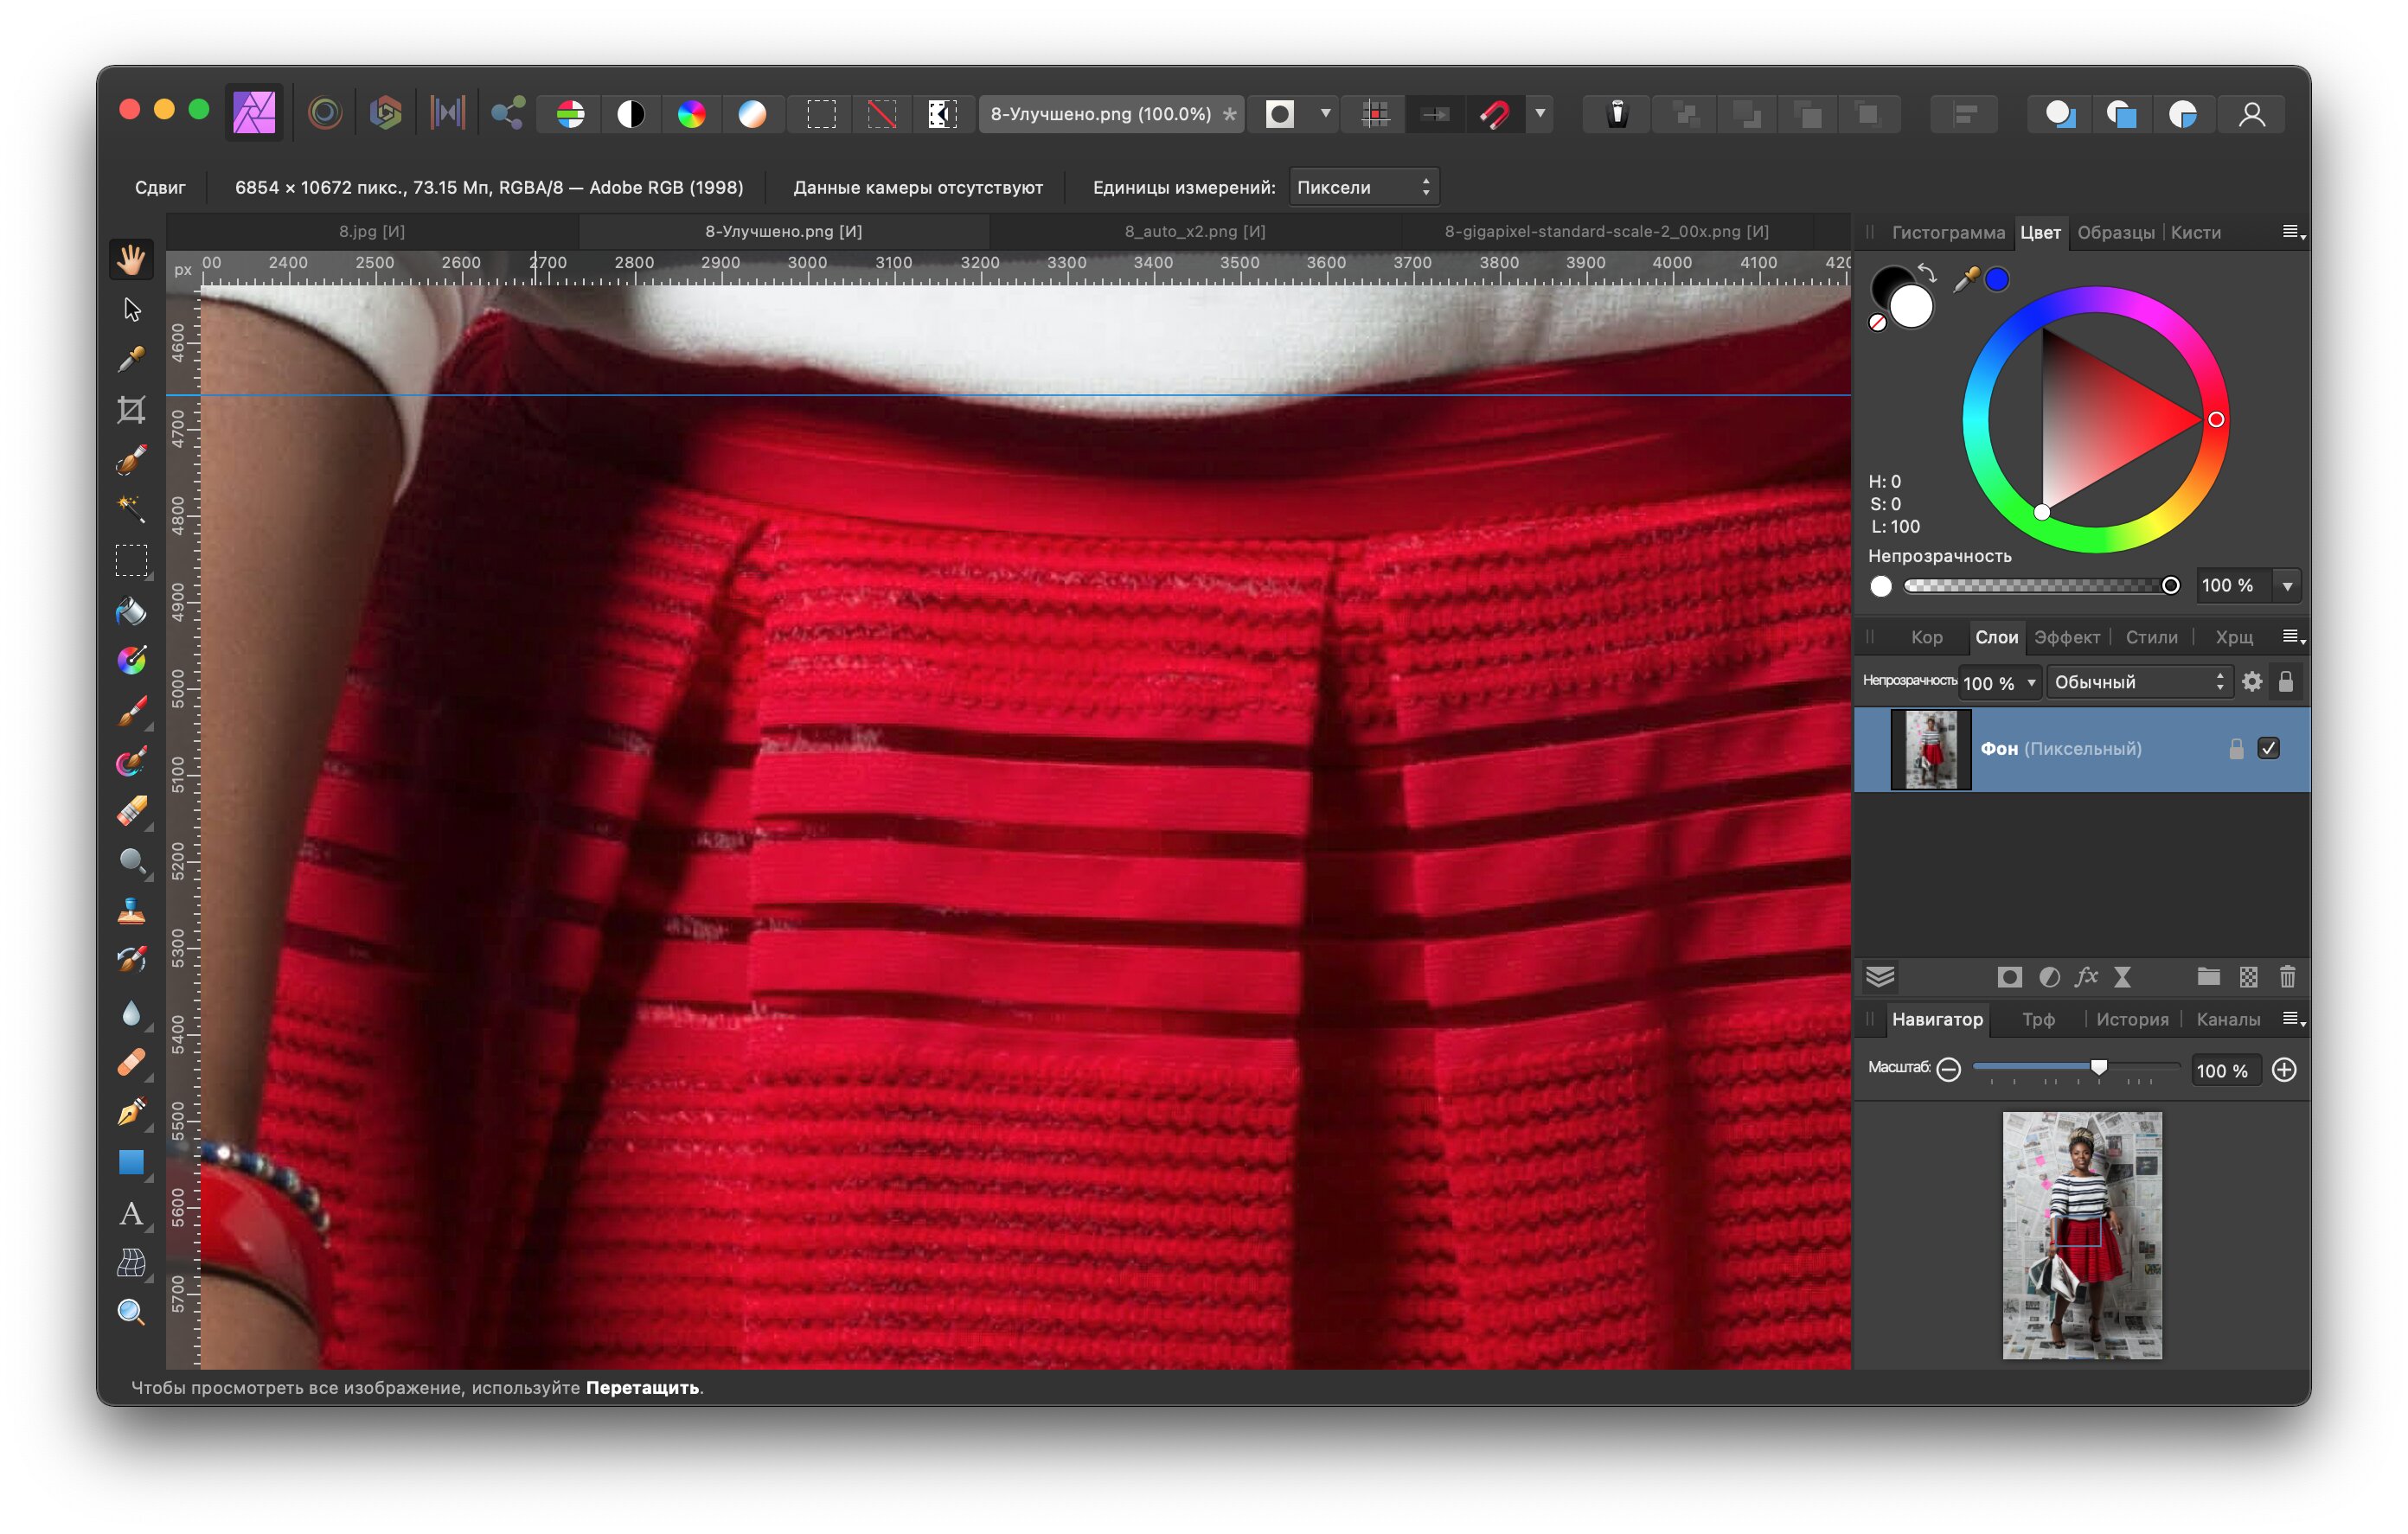This screenshot has width=2408, height=1534.
Task: Click the zoom in plus button in Navigator
Action: (x=2284, y=1070)
